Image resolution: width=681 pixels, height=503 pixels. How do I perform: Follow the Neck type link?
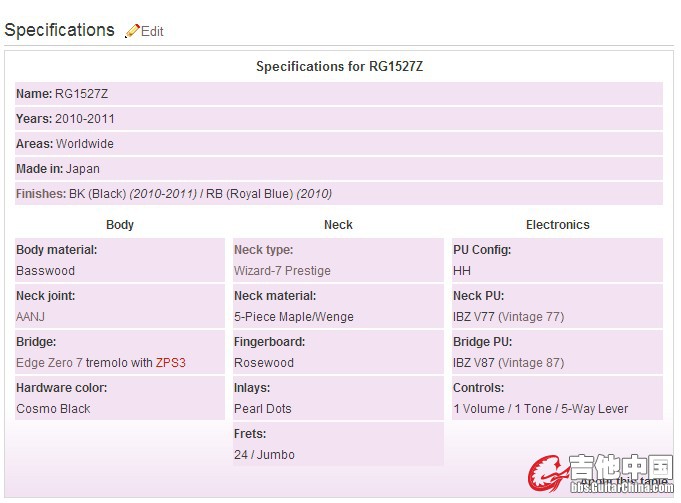tap(264, 250)
